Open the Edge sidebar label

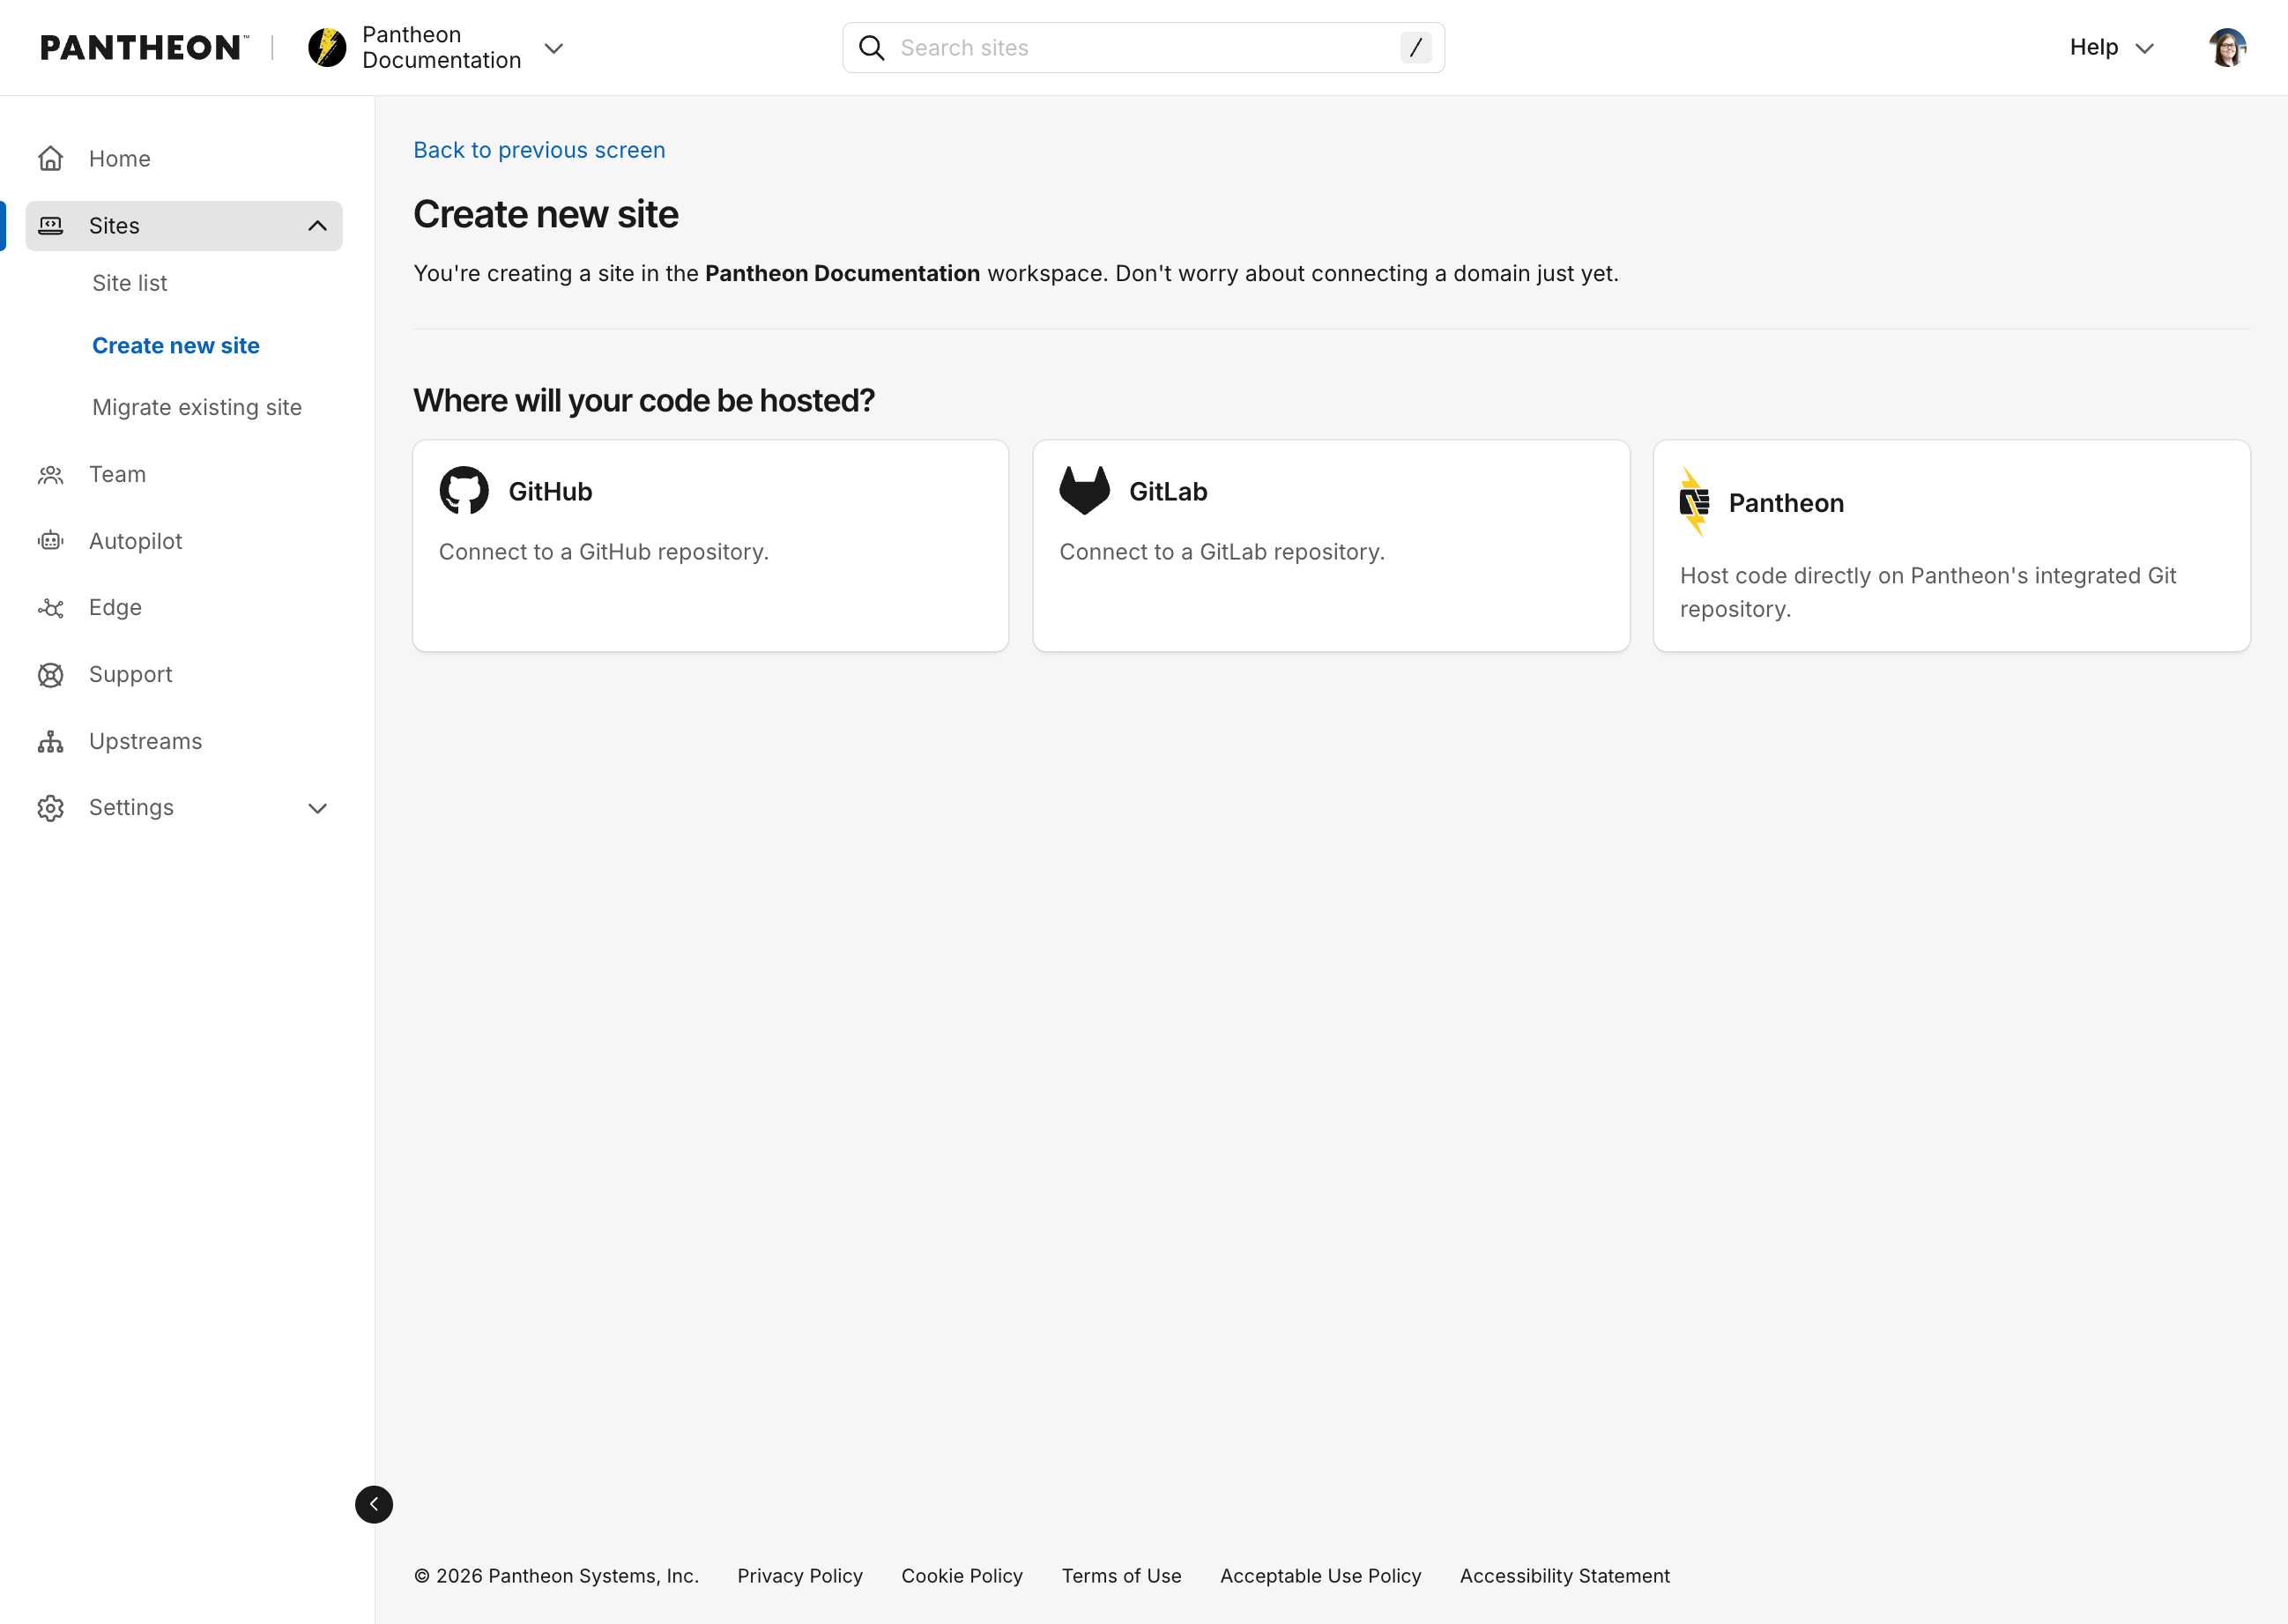[x=115, y=608]
